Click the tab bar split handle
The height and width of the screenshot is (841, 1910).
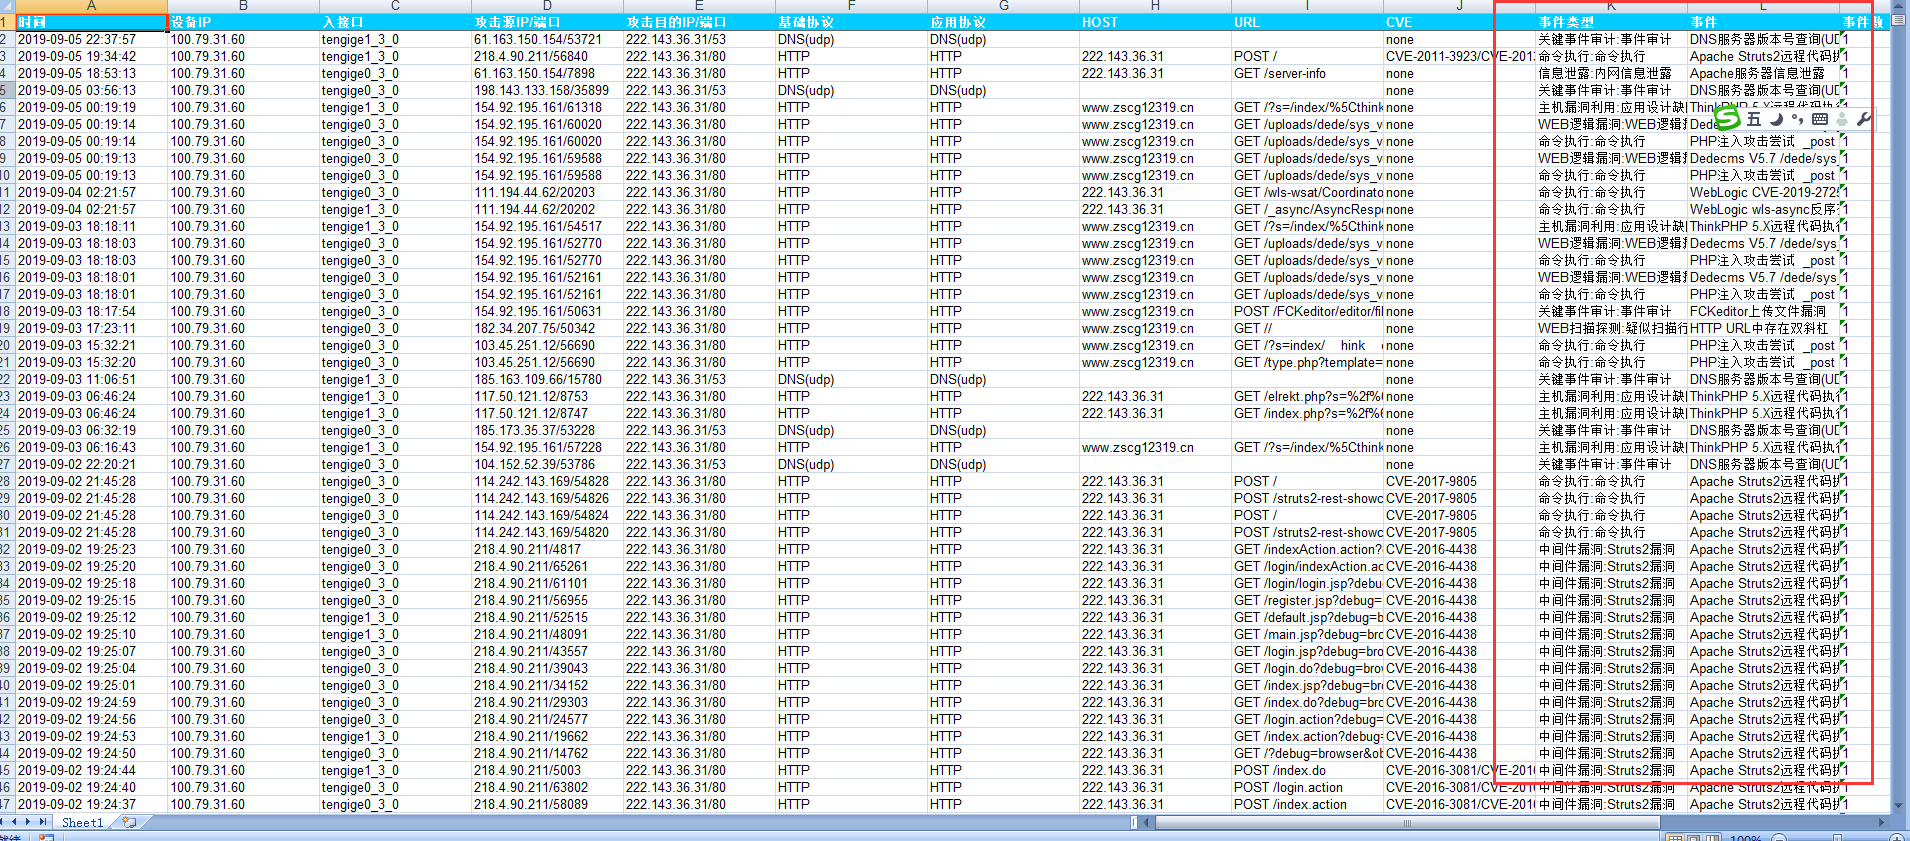point(1135,823)
